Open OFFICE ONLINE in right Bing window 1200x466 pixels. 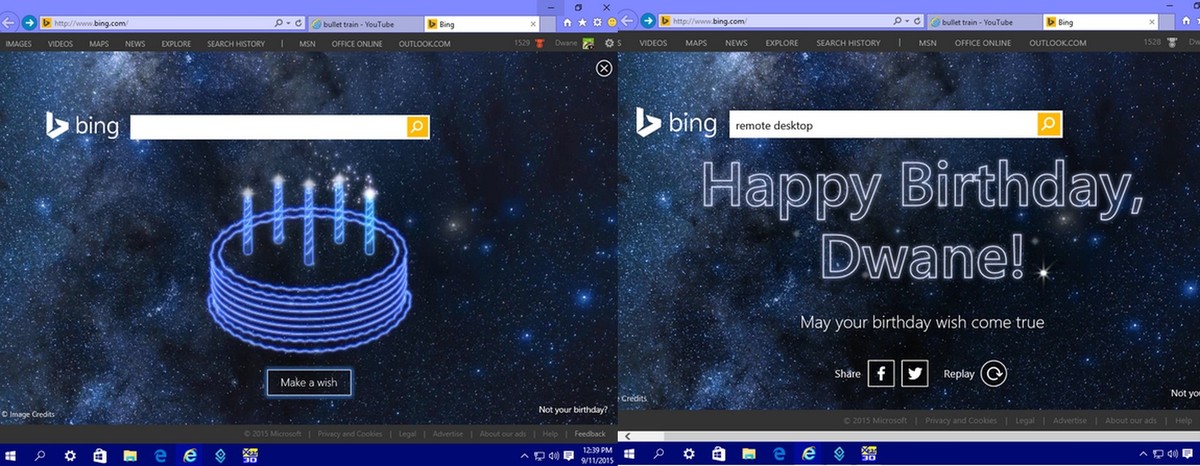coord(985,43)
